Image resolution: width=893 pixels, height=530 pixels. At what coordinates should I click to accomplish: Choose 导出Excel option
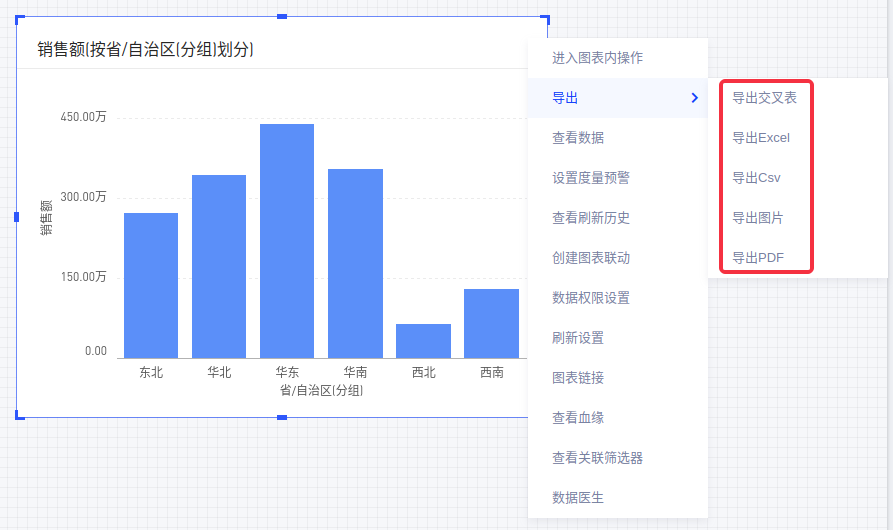pos(761,138)
